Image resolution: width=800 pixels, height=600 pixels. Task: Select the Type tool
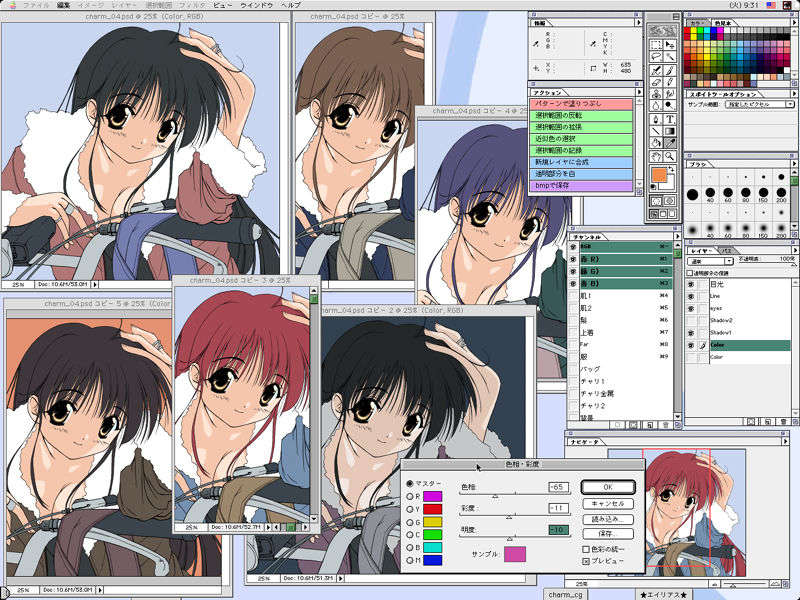click(670, 119)
